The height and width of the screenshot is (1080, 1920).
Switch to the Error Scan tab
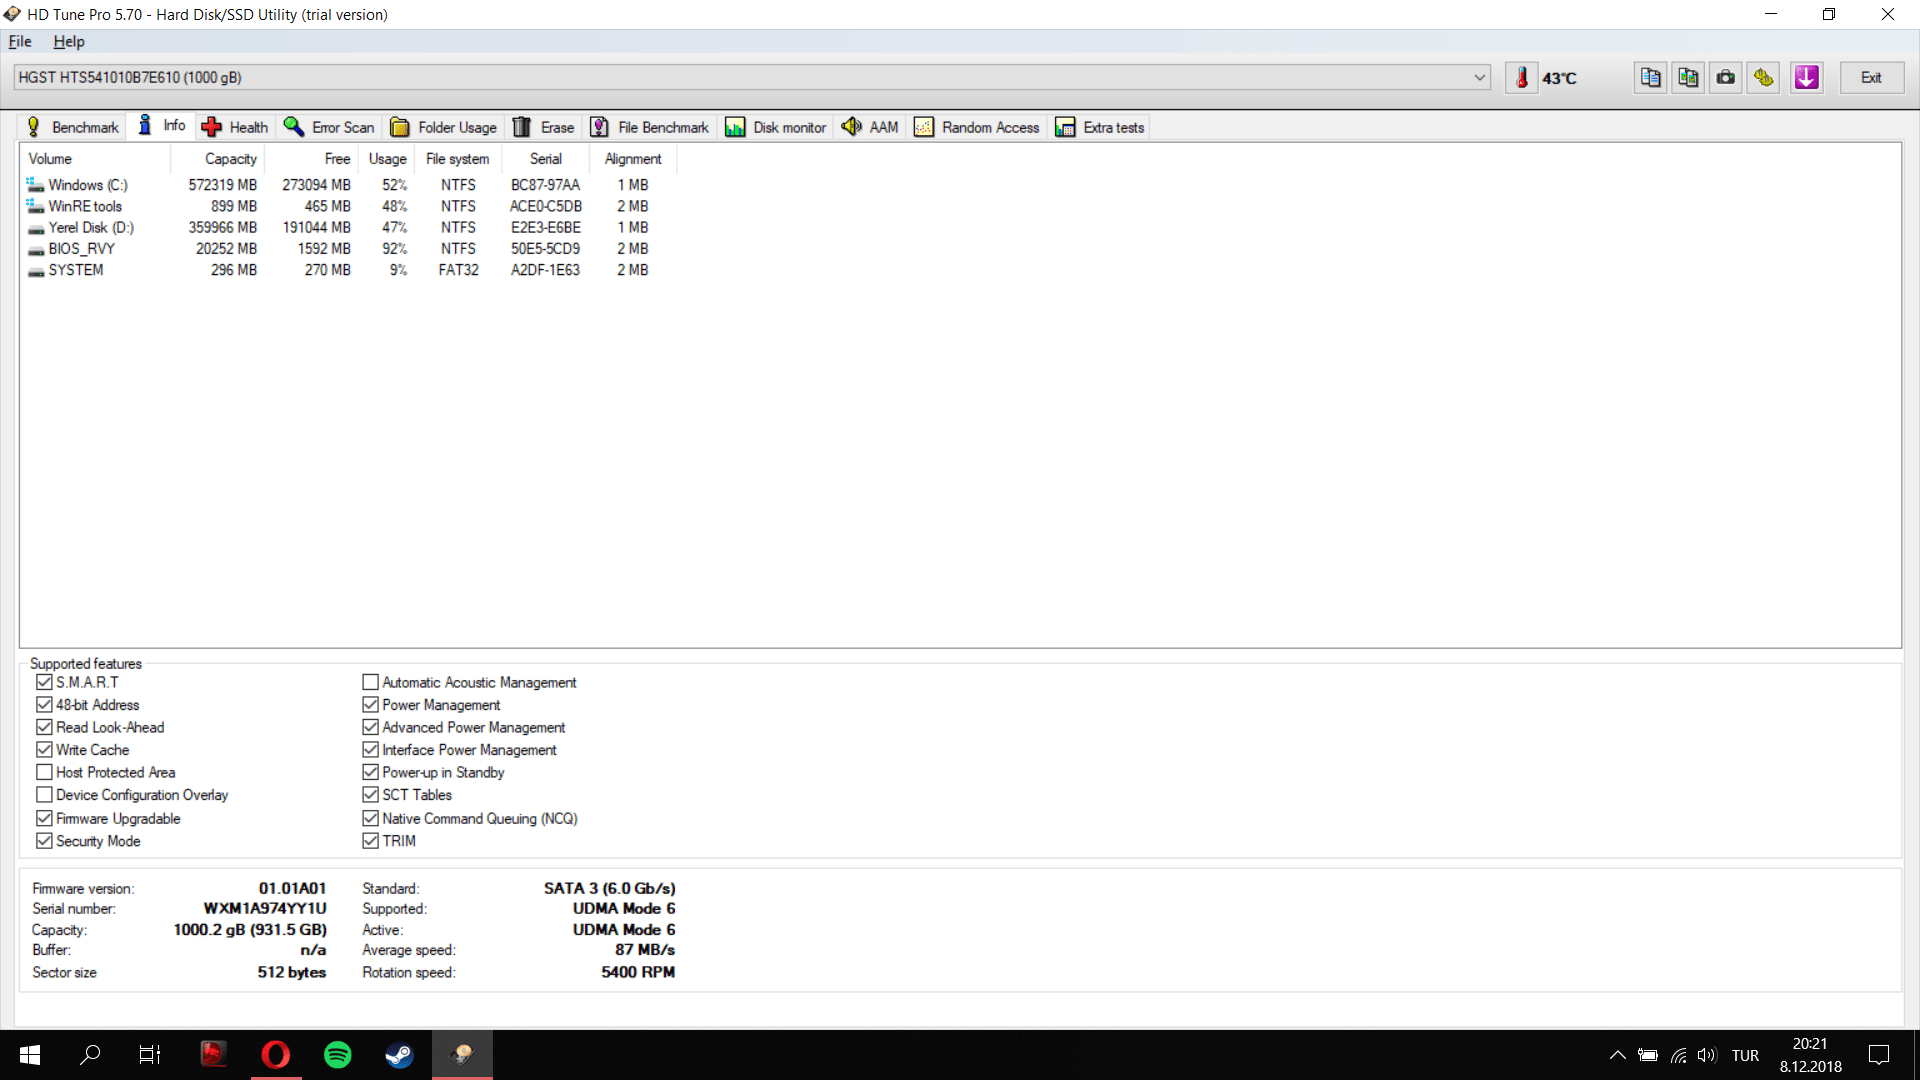tap(330, 127)
